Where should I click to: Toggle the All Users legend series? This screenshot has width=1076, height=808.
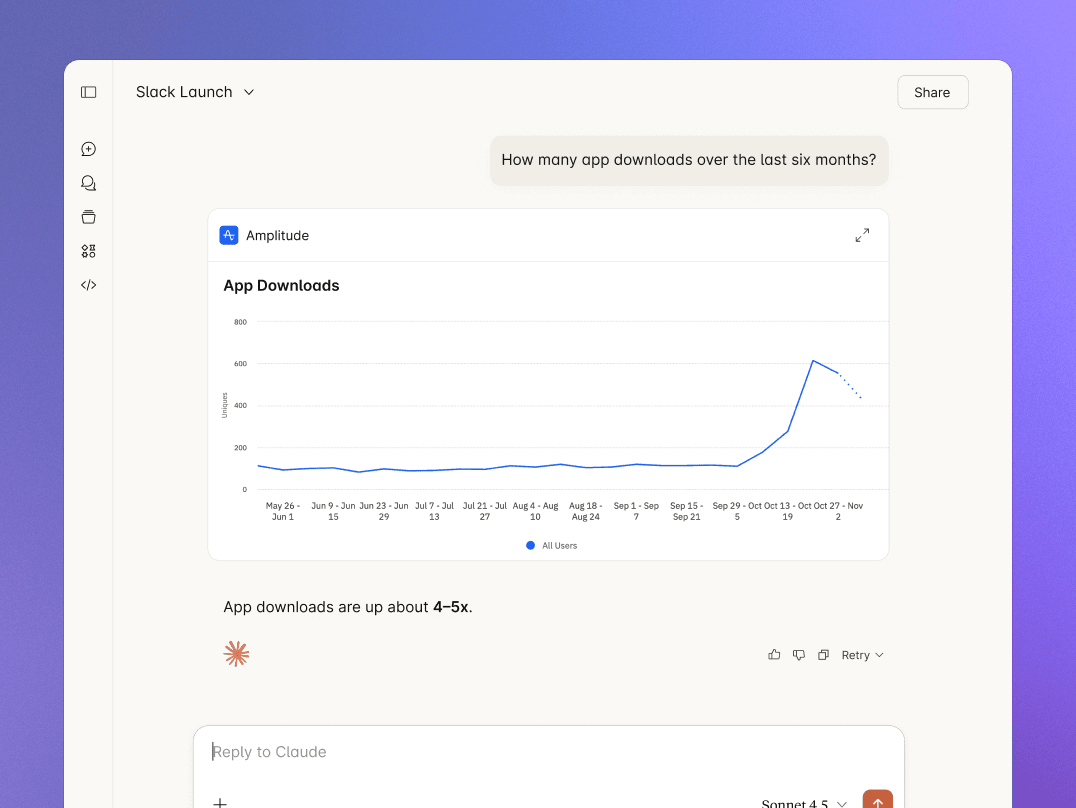pos(552,546)
